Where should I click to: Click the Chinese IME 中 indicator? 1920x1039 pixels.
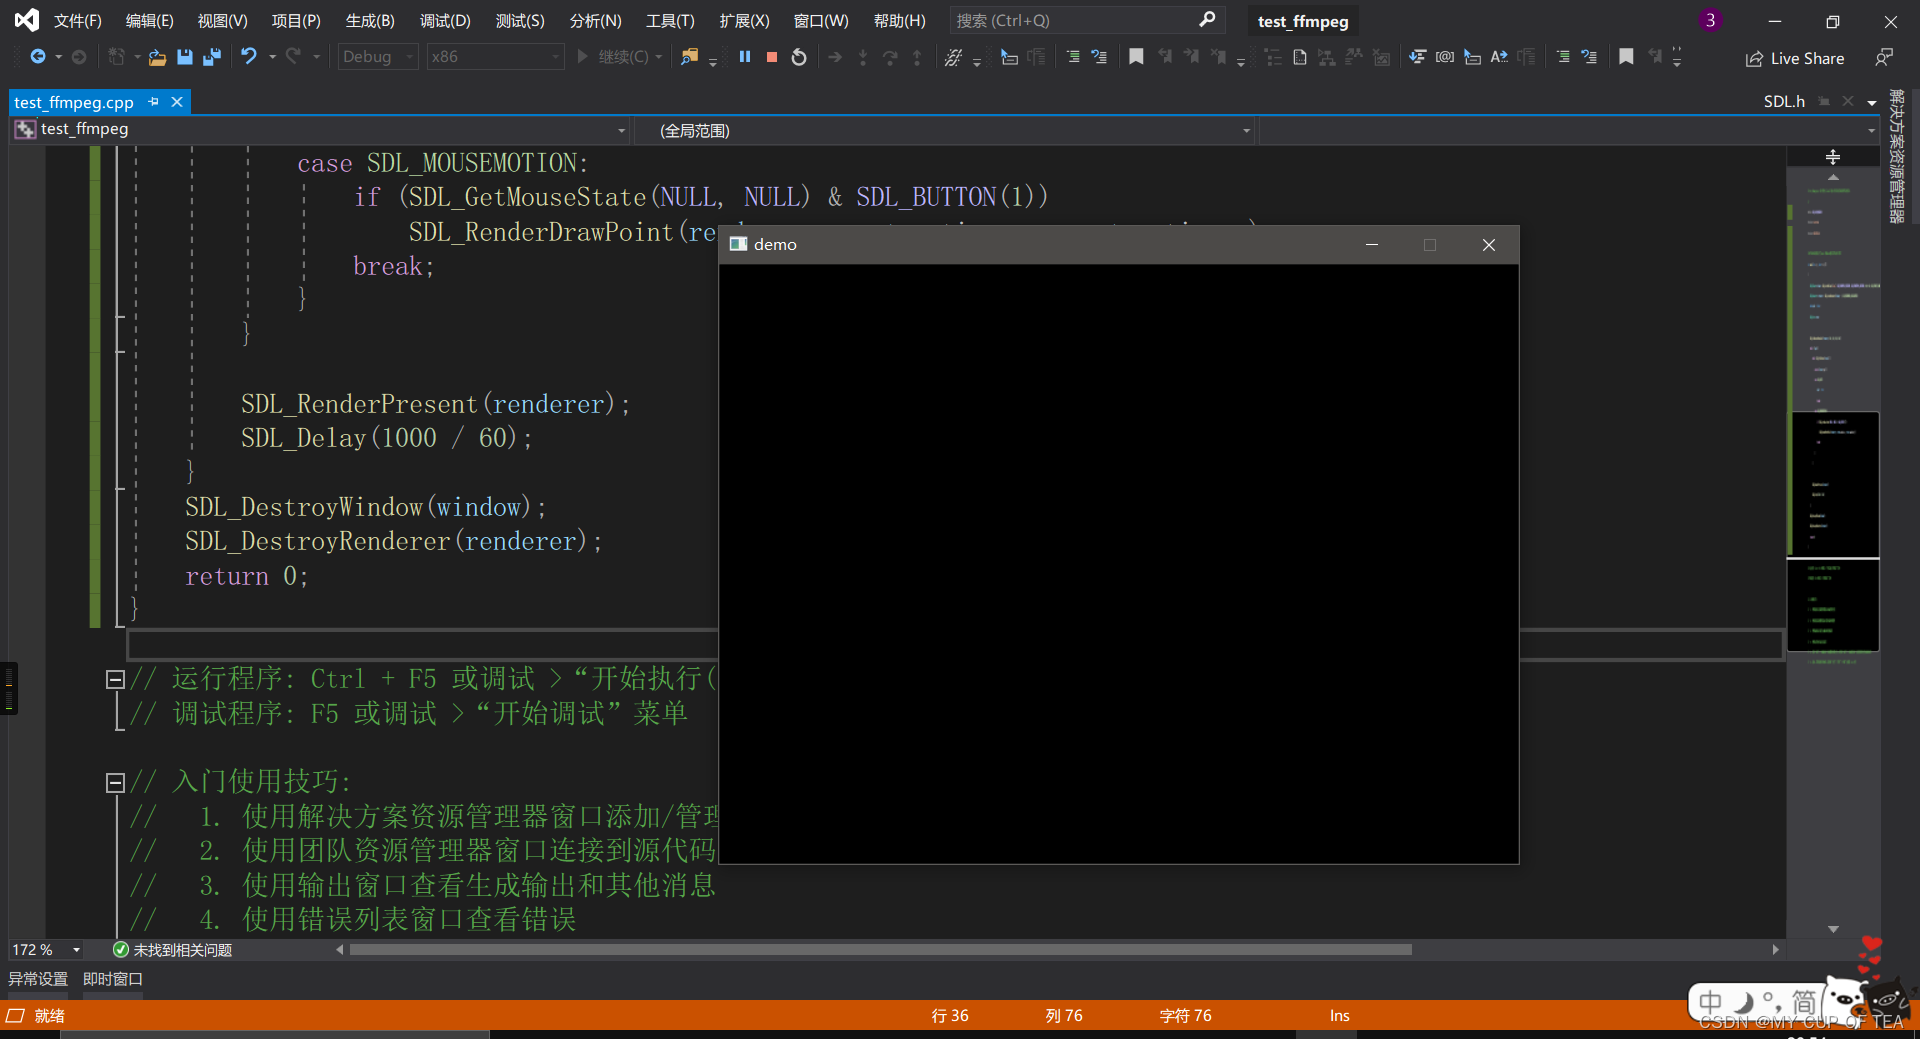pos(1711,1002)
